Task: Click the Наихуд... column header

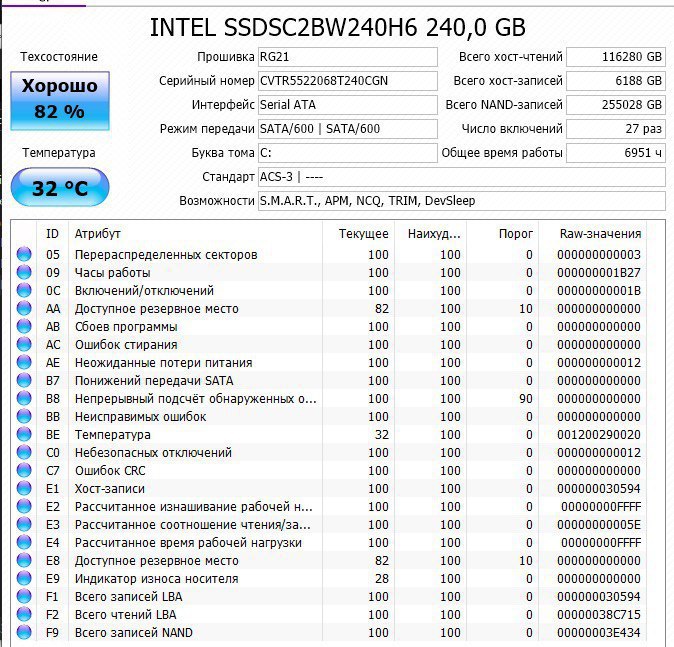Action: click(x=430, y=234)
